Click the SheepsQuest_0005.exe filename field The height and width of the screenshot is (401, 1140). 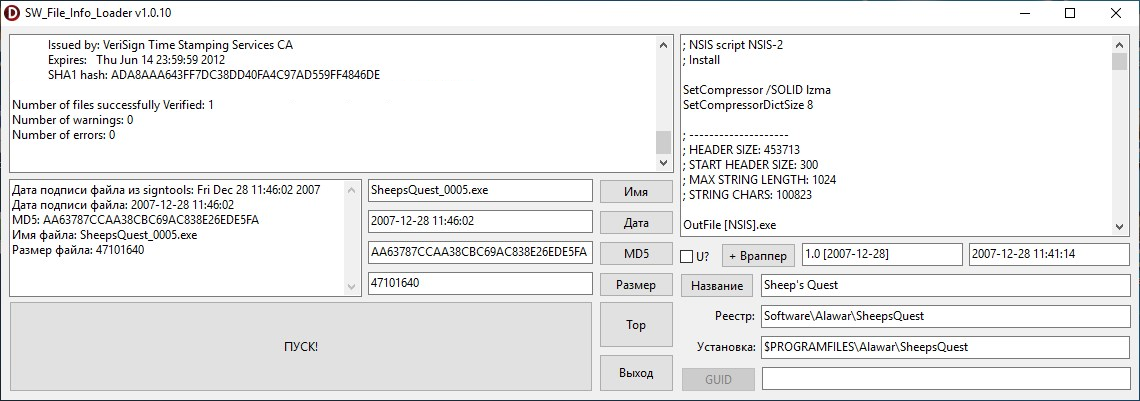[481, 191]
